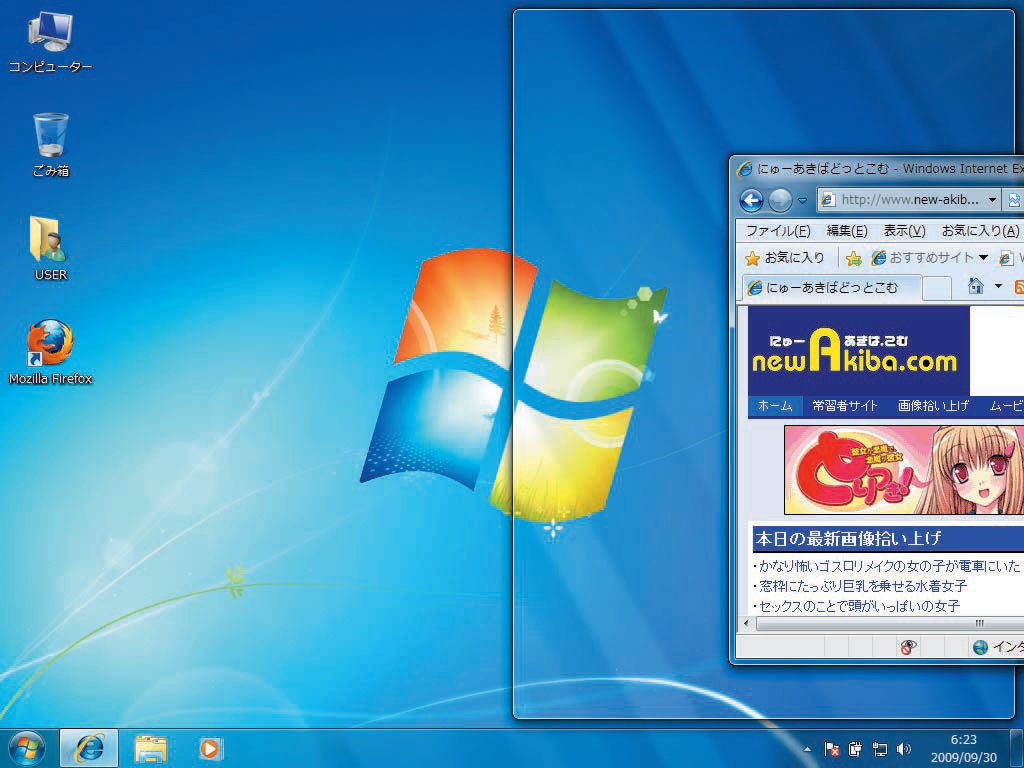Screen dimensions: 1024x768
Task: Open the Home button dropdown arrow
Action: point(998,286)
